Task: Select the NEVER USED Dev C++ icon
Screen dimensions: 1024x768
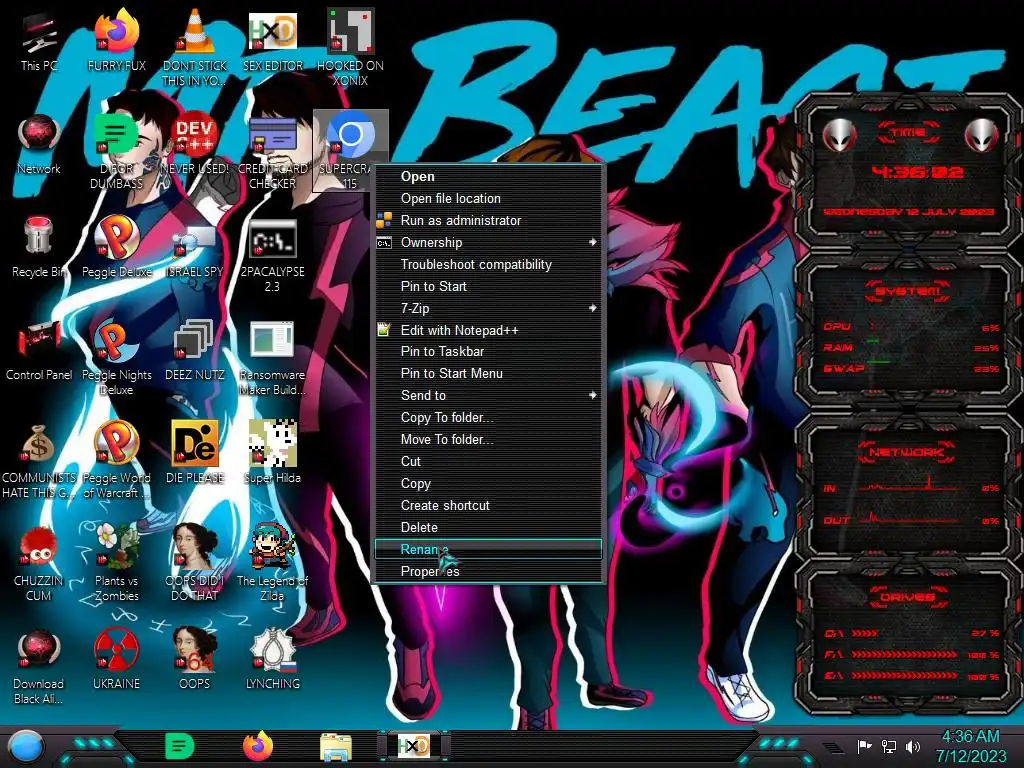Action: coord(195,144)
